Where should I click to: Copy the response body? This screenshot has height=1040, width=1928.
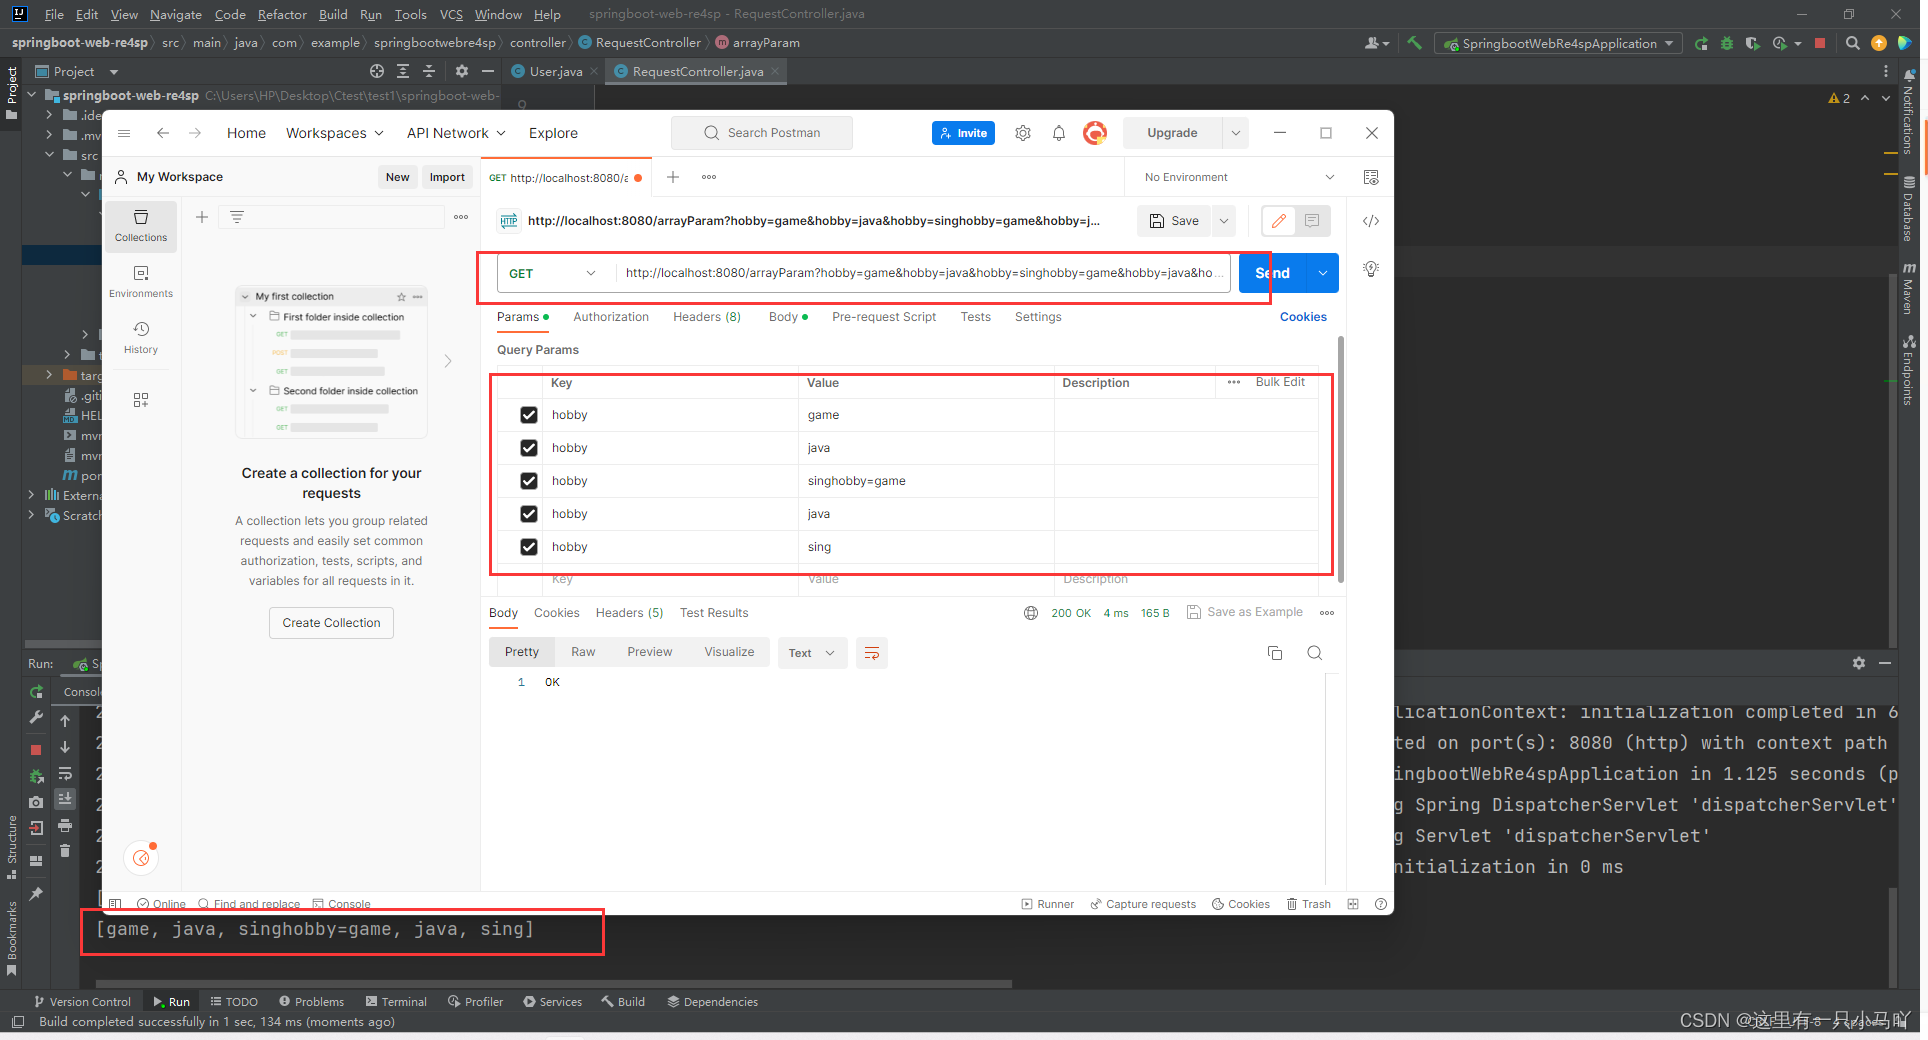1275,653
